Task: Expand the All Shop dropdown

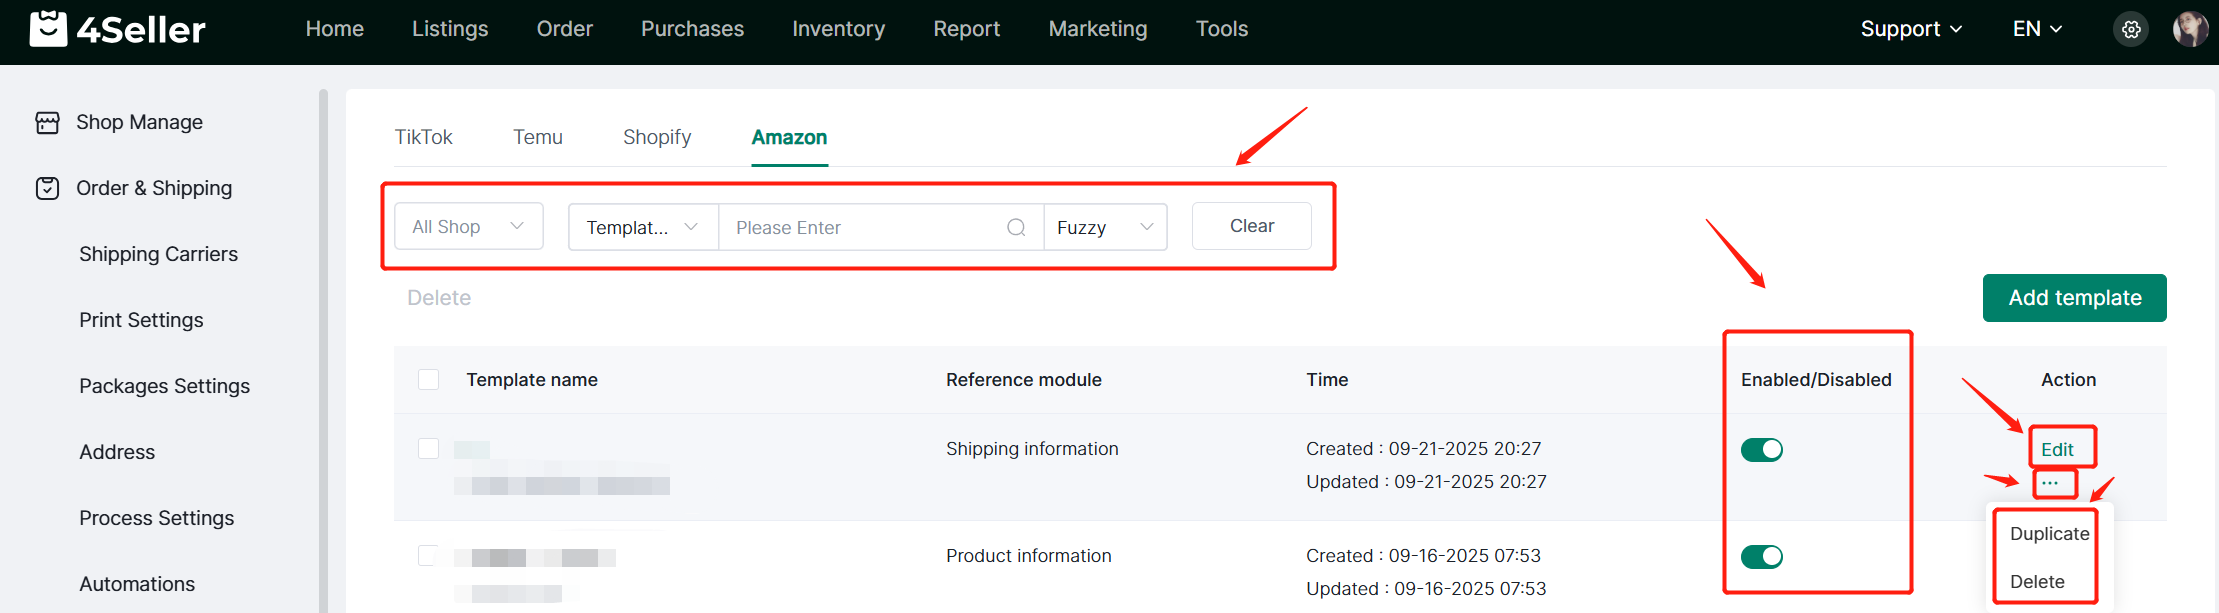Action: coord(468,227)
